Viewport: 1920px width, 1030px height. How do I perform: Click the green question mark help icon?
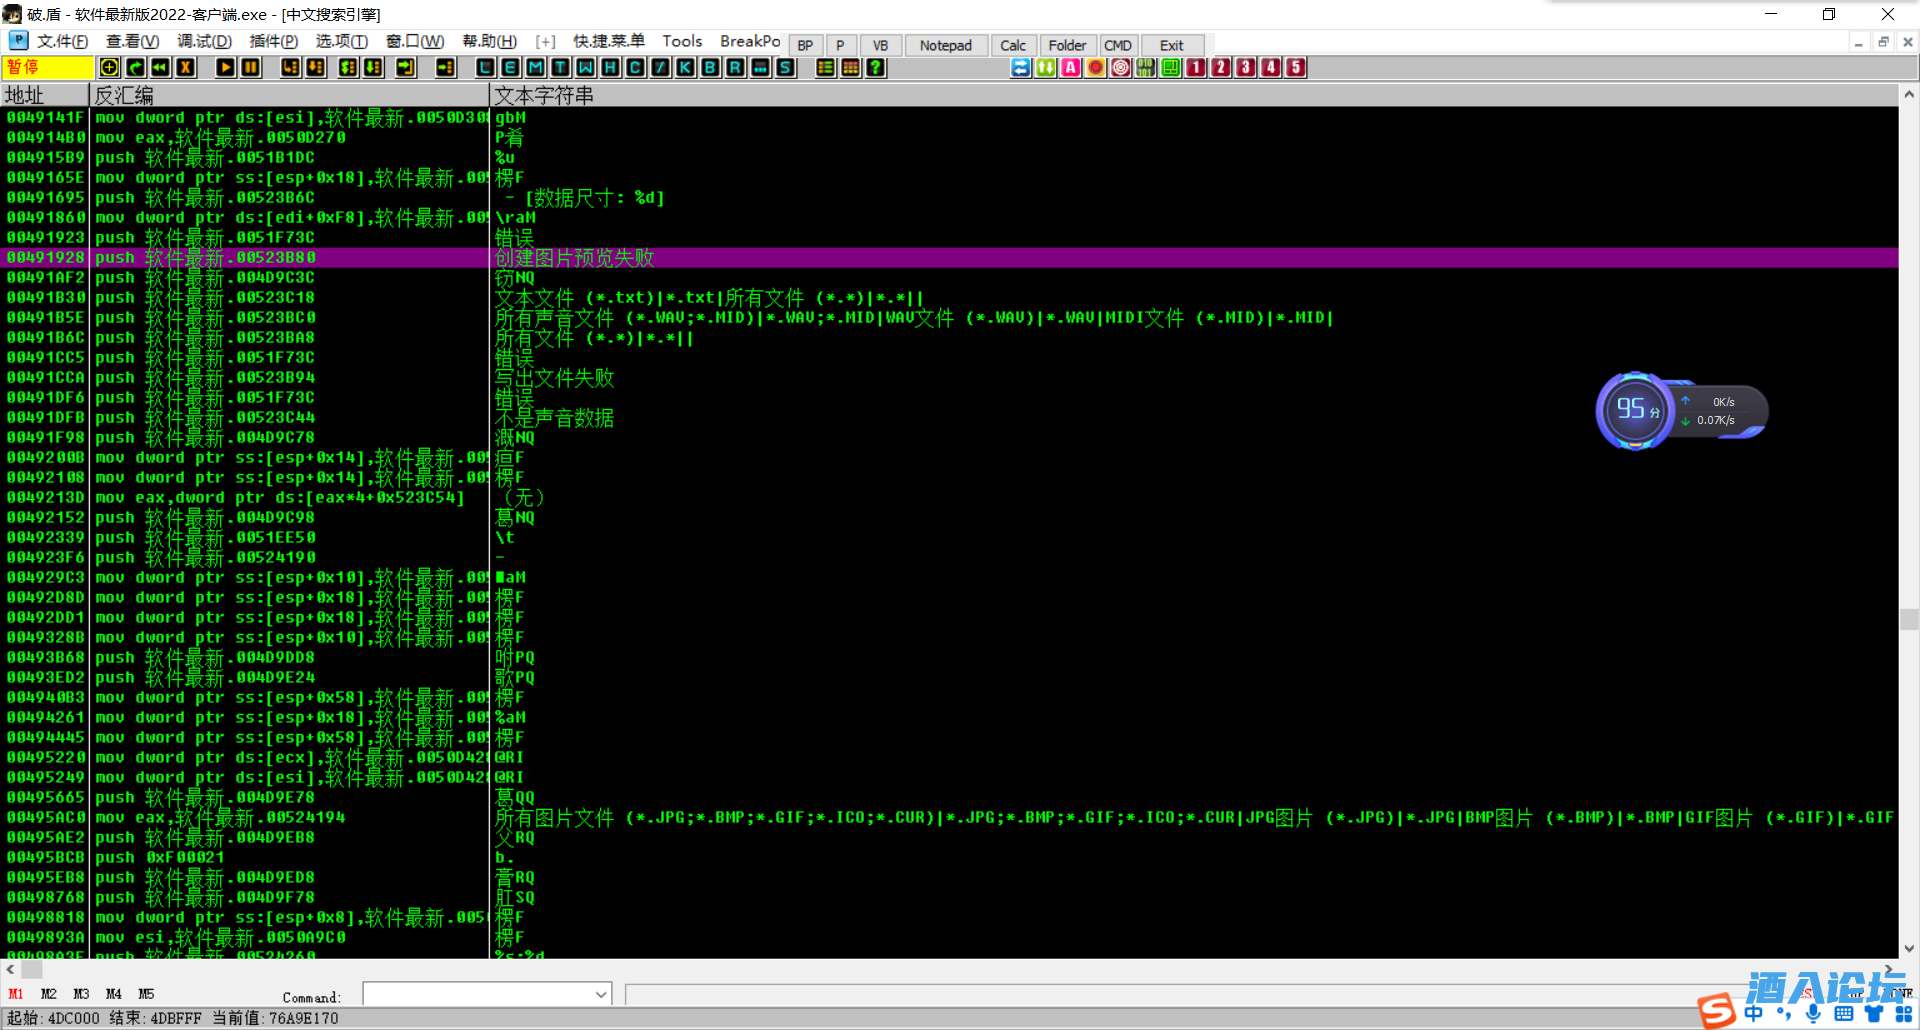point(876,67)
